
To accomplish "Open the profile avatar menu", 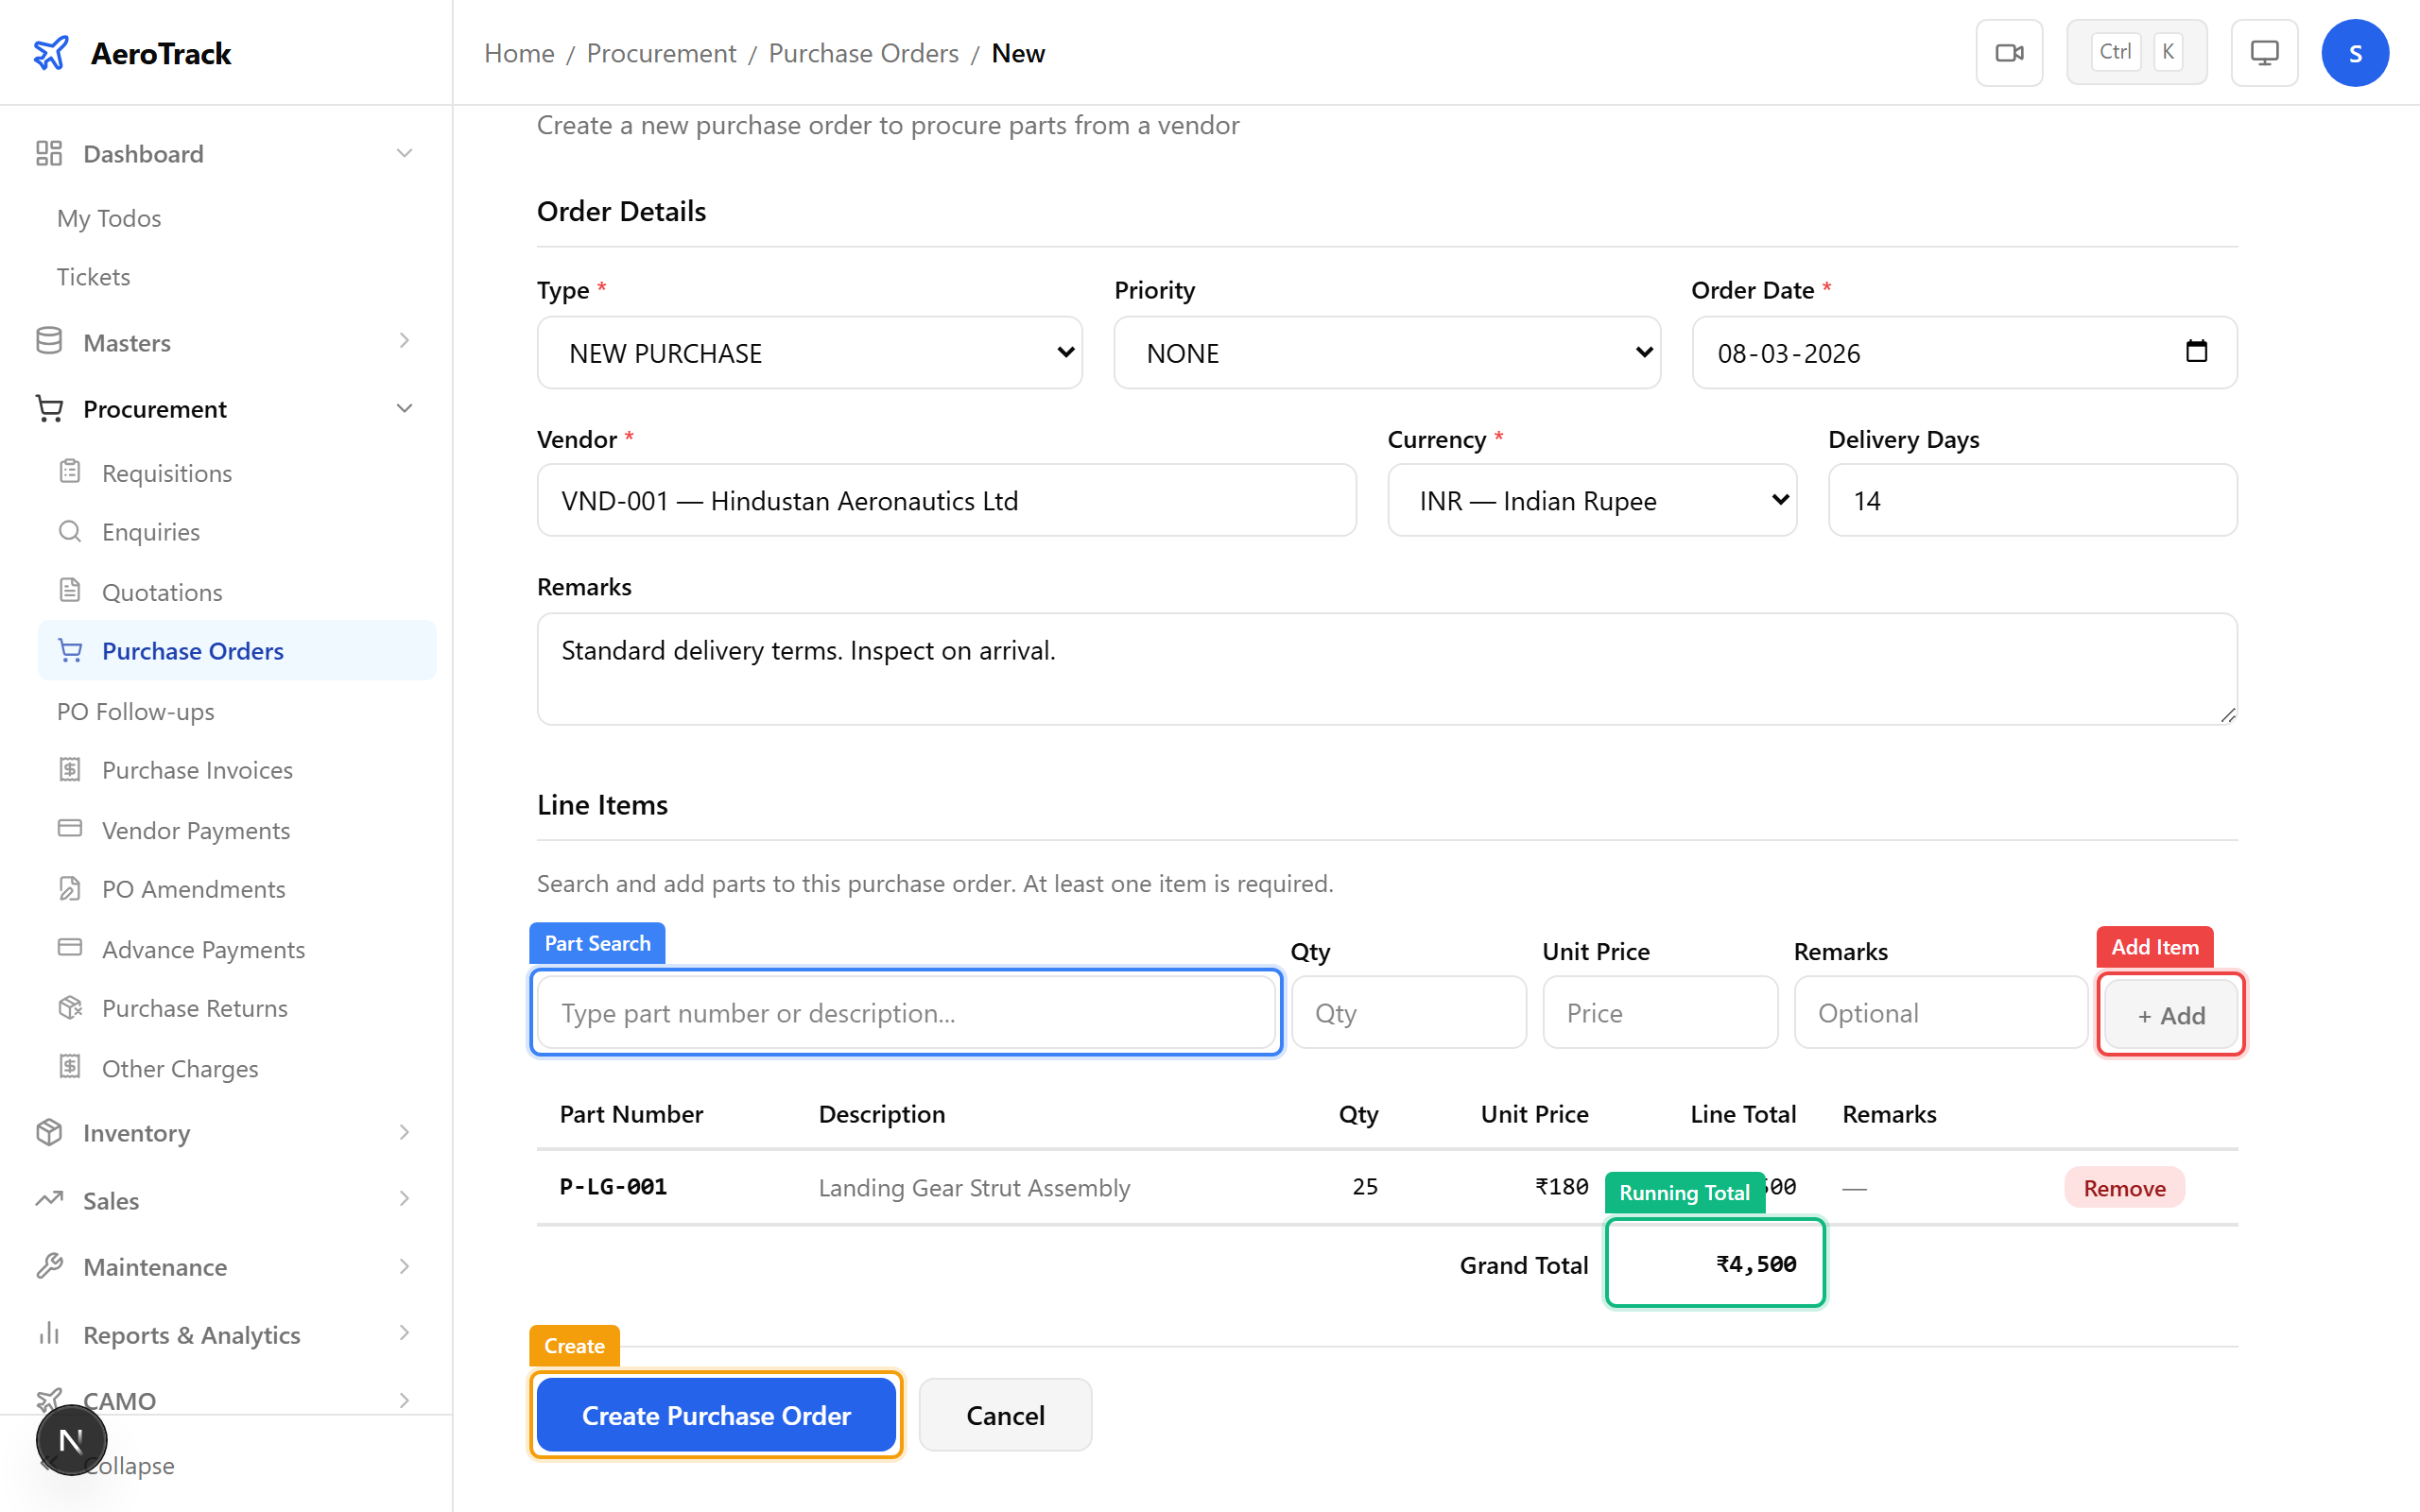I will coord(2355,52).
